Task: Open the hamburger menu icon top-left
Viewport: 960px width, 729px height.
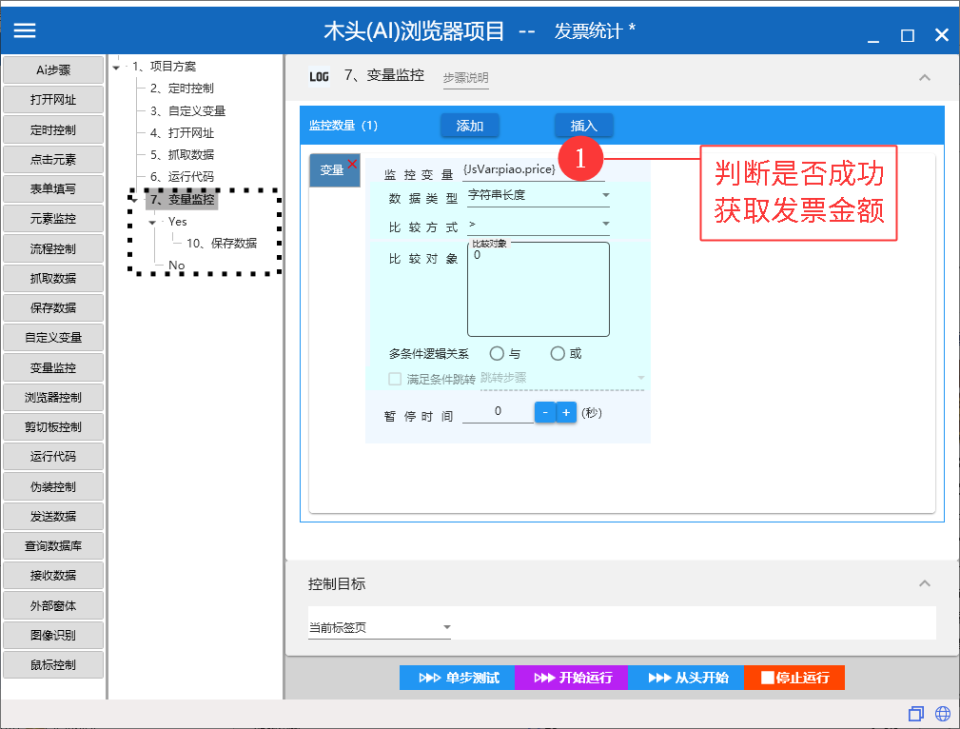Action: (x=24, y=29)
